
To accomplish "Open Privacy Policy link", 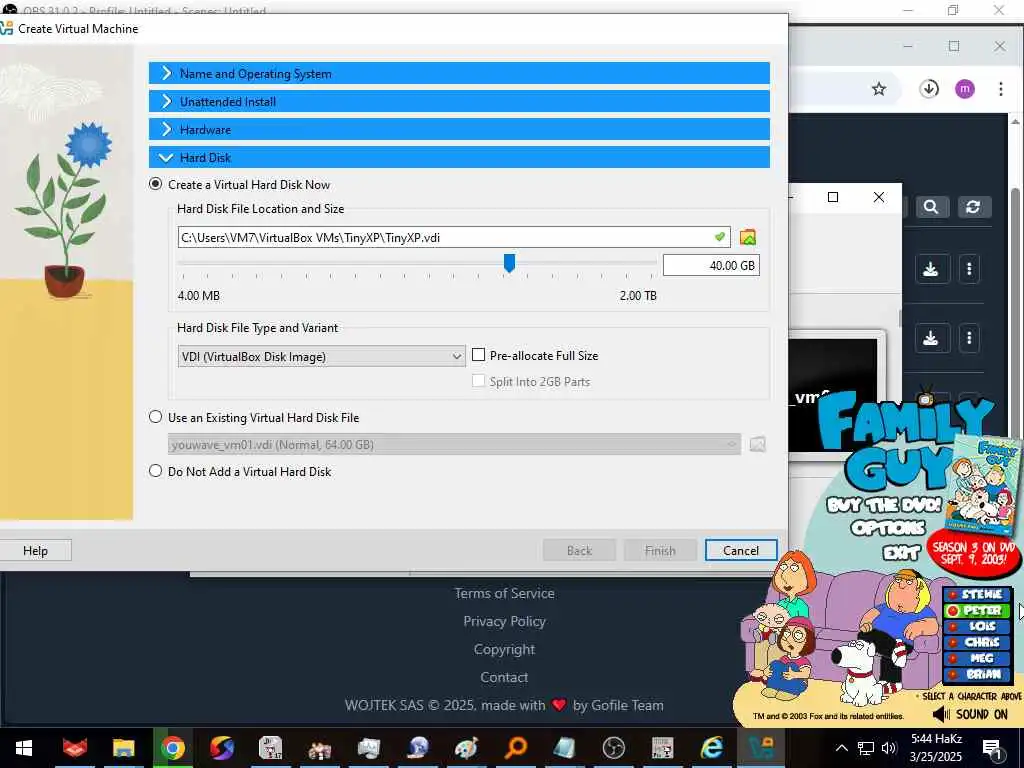I will tap(504, 621).
